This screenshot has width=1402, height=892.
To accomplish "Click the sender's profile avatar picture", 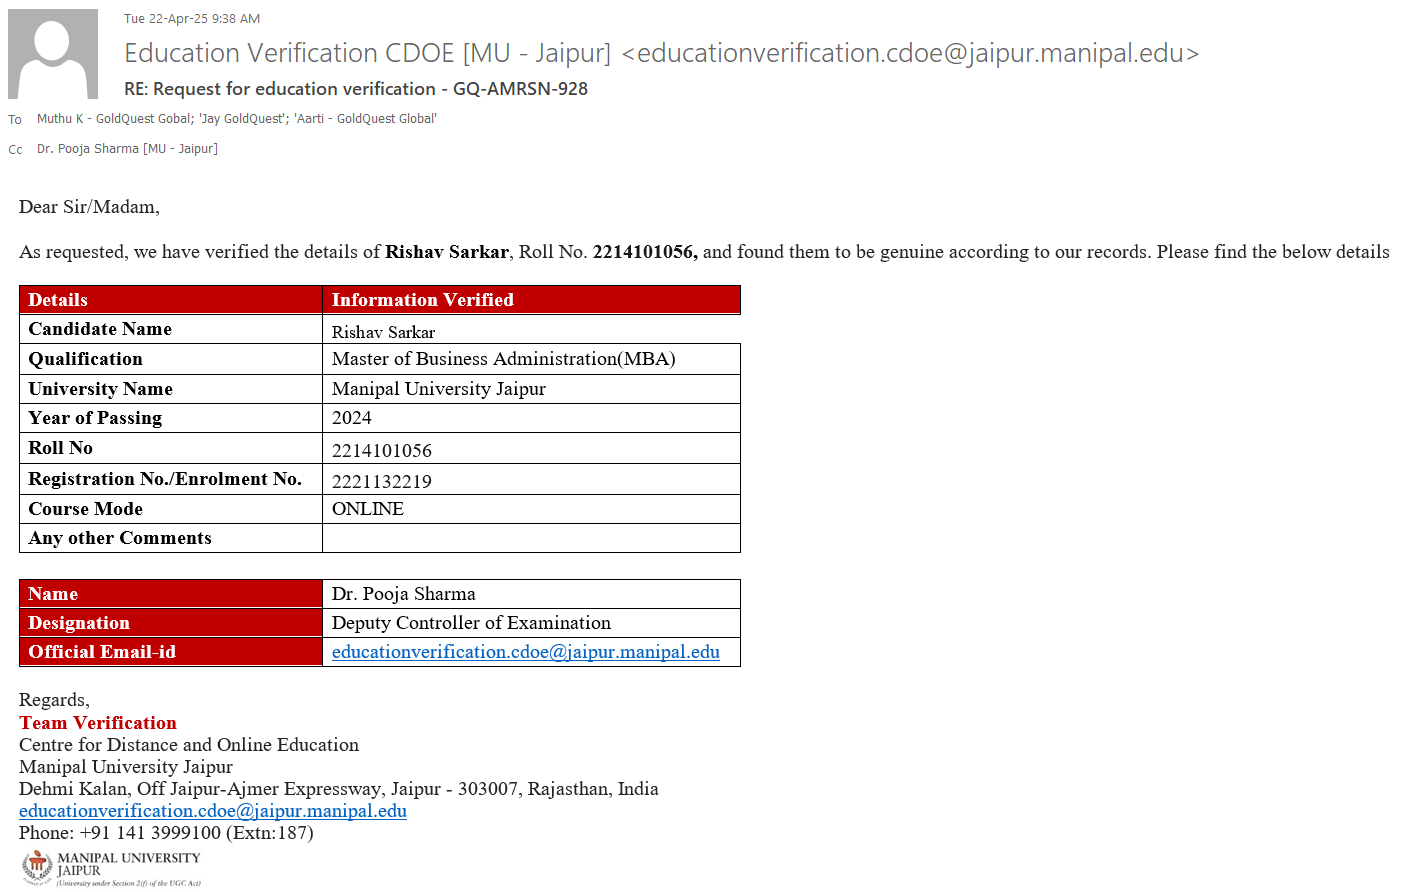I will (x=53, y=54).
